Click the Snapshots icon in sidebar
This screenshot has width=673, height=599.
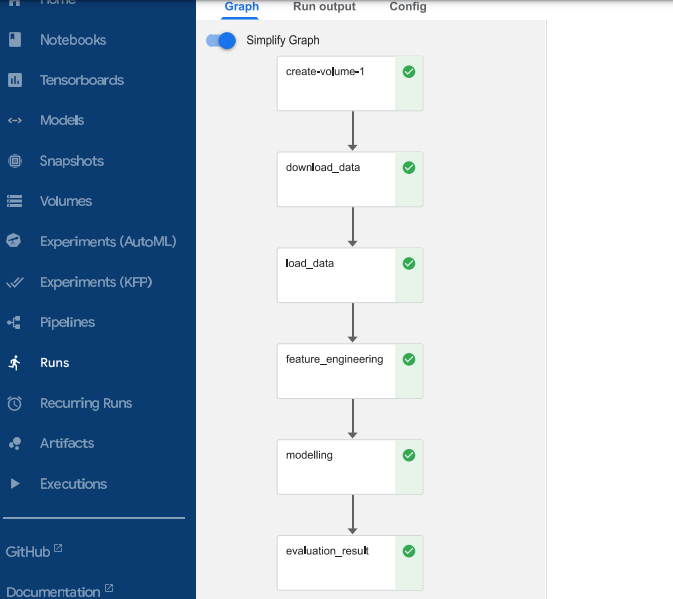coord(15,161)
